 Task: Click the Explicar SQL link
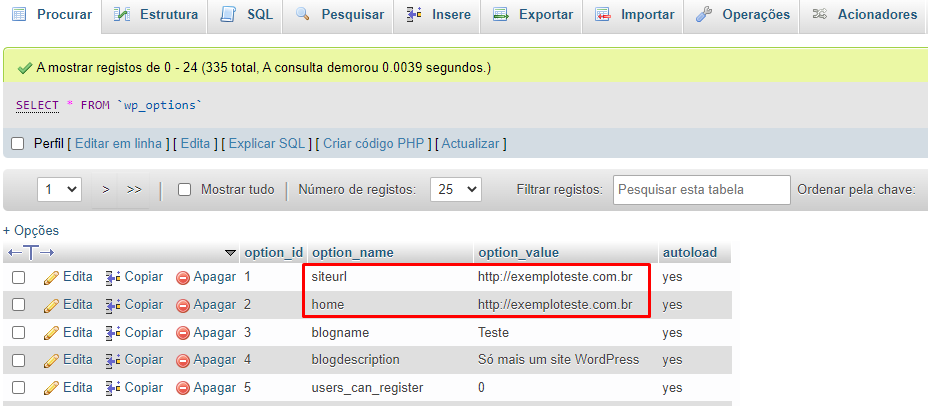[267, 143]
